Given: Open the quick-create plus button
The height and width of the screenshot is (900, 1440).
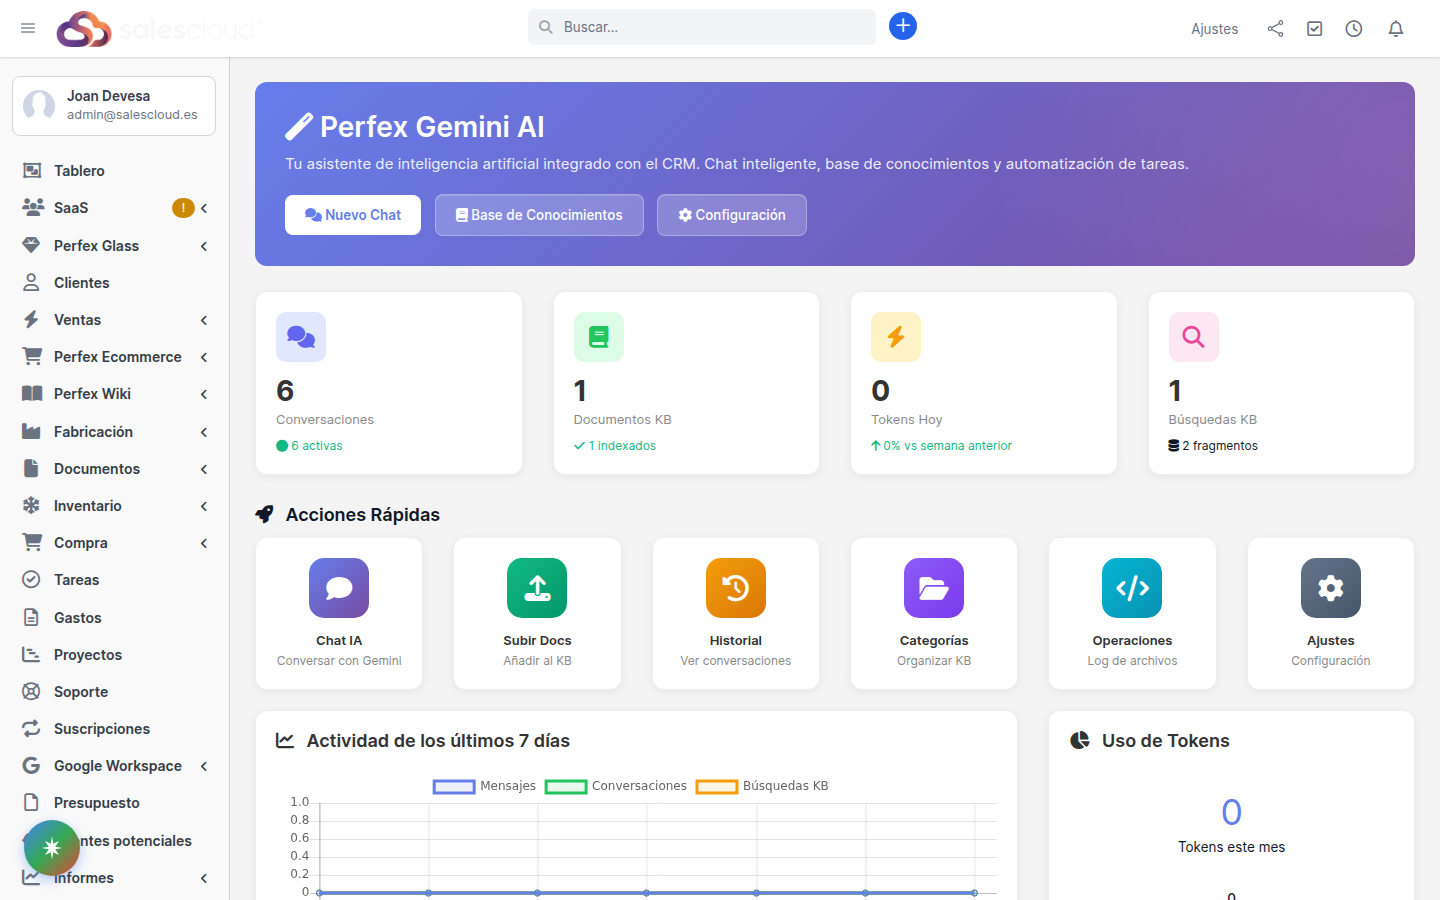Looking at the screenshot, I should (x=903, y=26).
